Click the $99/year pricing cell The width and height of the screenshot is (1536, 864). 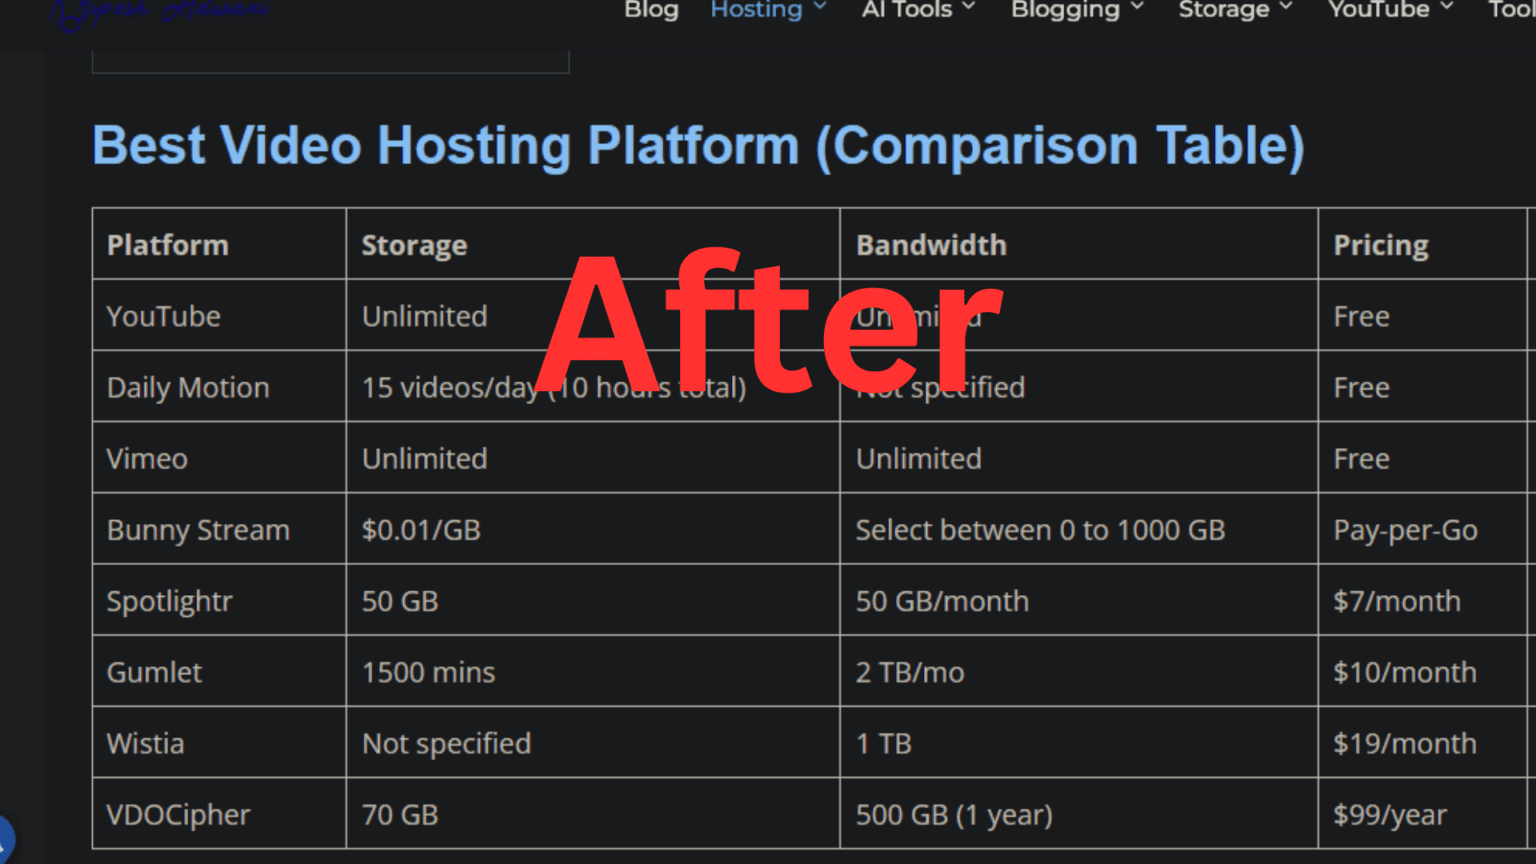pos(1423,814)
